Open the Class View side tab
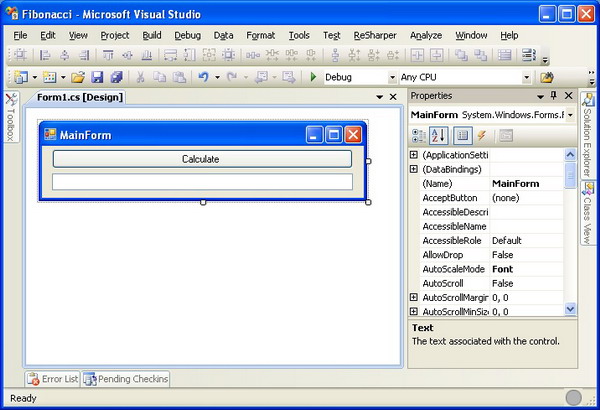Screen dimensions: 600x410 (x=587, y=213)
